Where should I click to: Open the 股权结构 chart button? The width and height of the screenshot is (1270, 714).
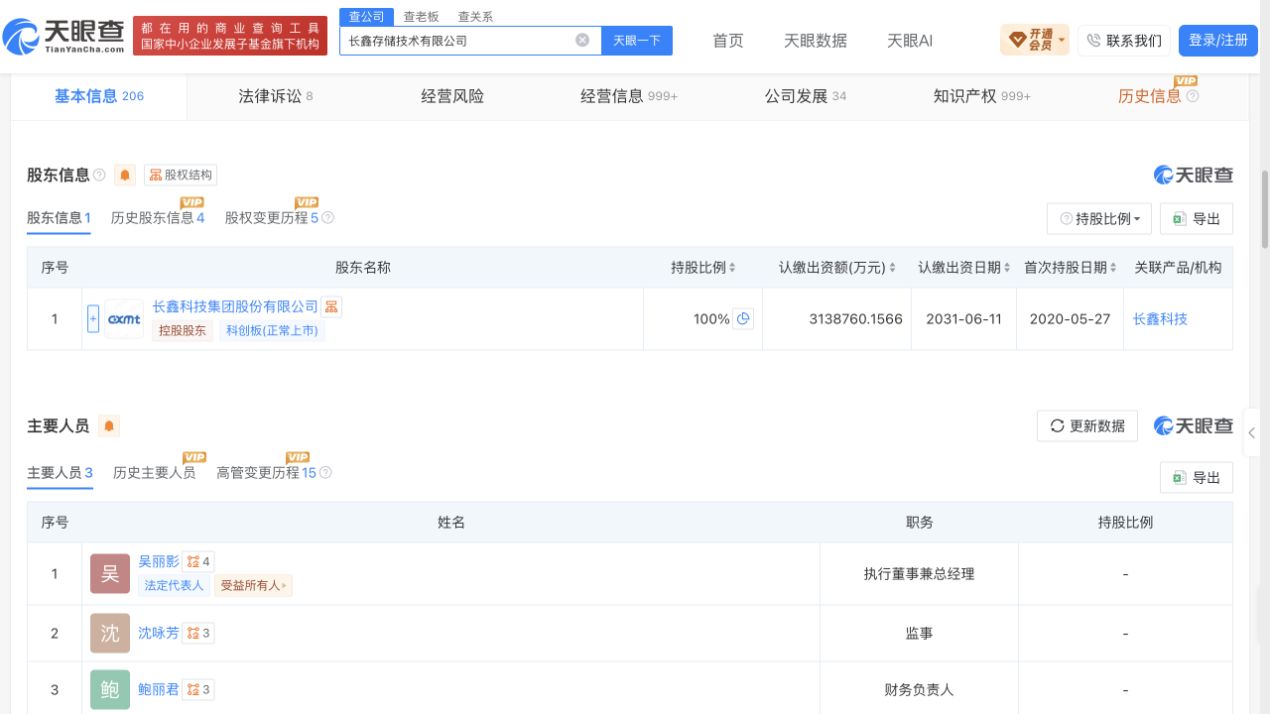181,175
